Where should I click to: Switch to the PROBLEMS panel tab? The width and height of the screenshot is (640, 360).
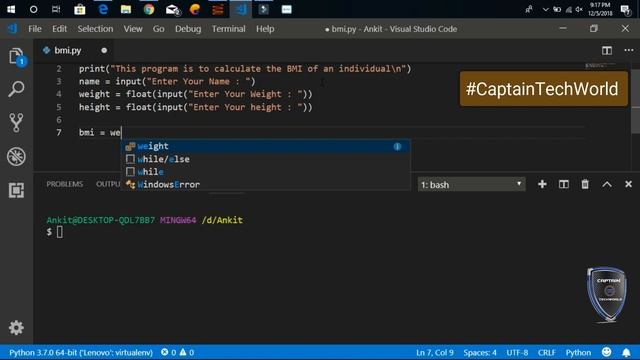click(64, 184)
